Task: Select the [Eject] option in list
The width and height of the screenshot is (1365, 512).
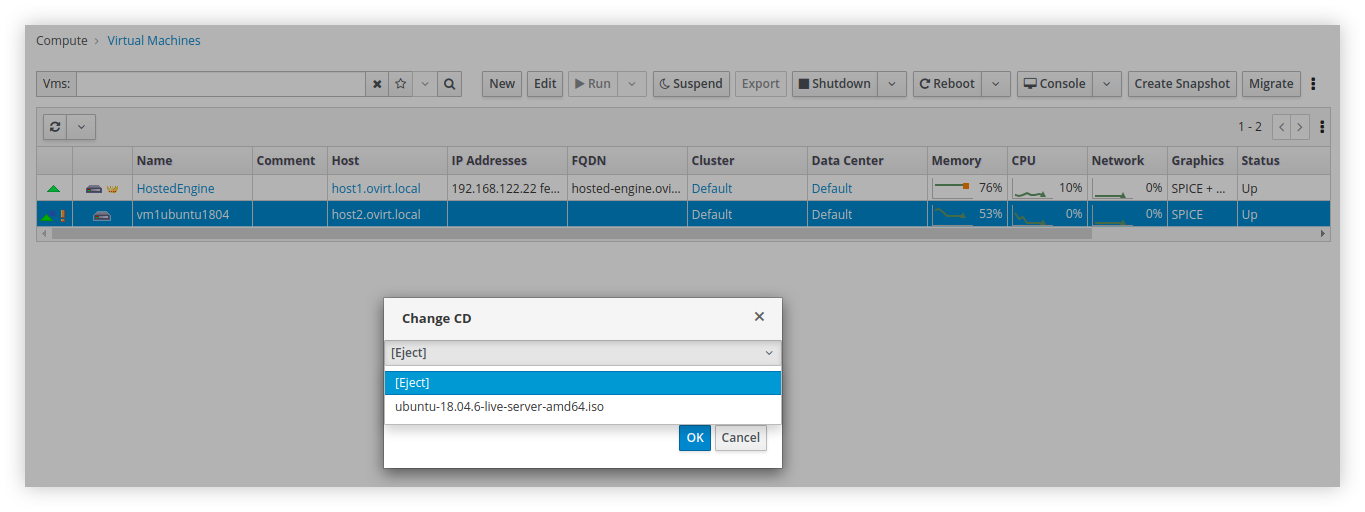Action: [x=582, y=383]
